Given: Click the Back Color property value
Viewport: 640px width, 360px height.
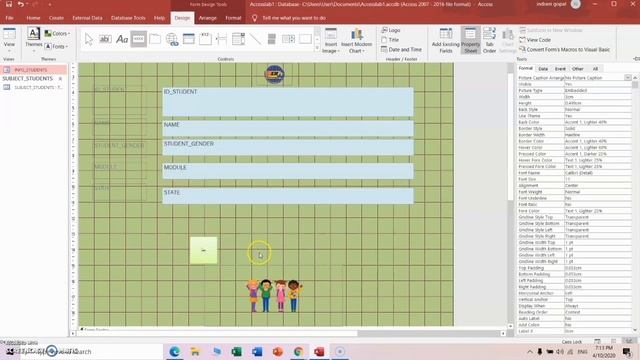Looking at the screenshot, I should (x=597, y=122).
